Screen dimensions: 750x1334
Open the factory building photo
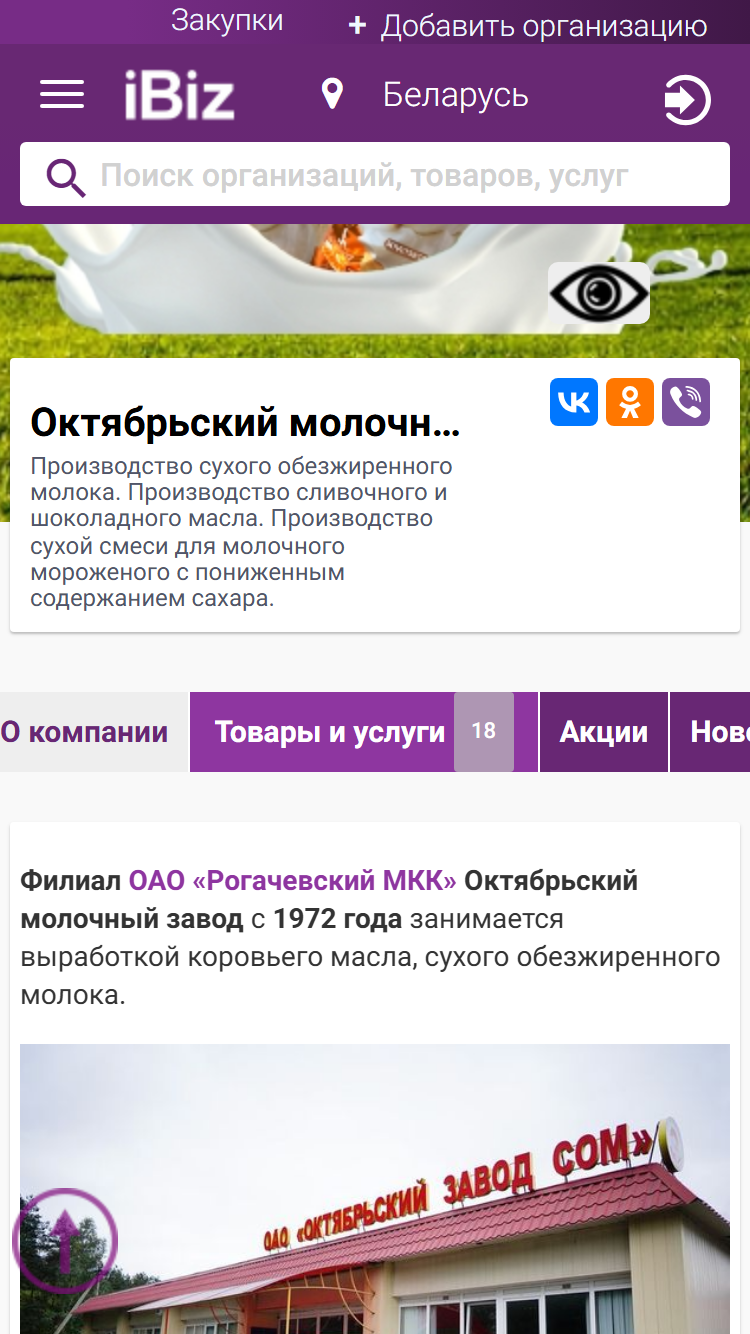pyautogui.click(x=375, y=1189)
